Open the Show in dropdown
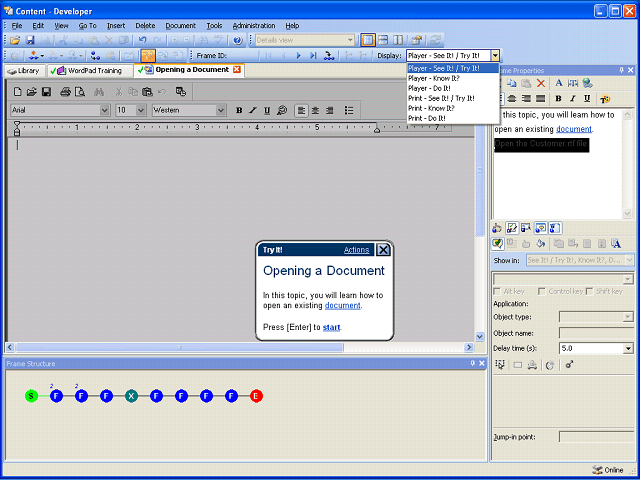Viewport: 640px width, 480px height. pos(630,260)
